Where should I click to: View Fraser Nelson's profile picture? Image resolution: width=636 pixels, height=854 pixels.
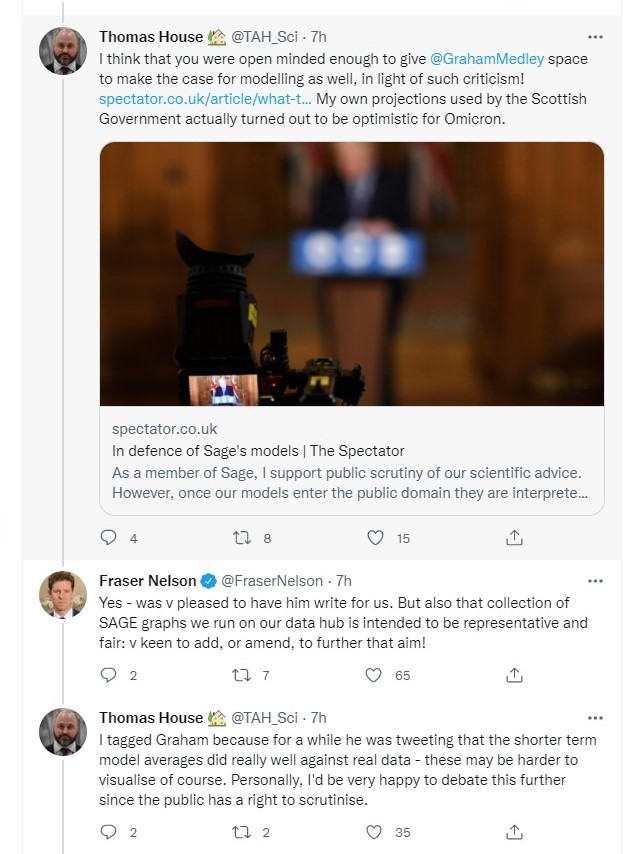click(x=63, y=597)
